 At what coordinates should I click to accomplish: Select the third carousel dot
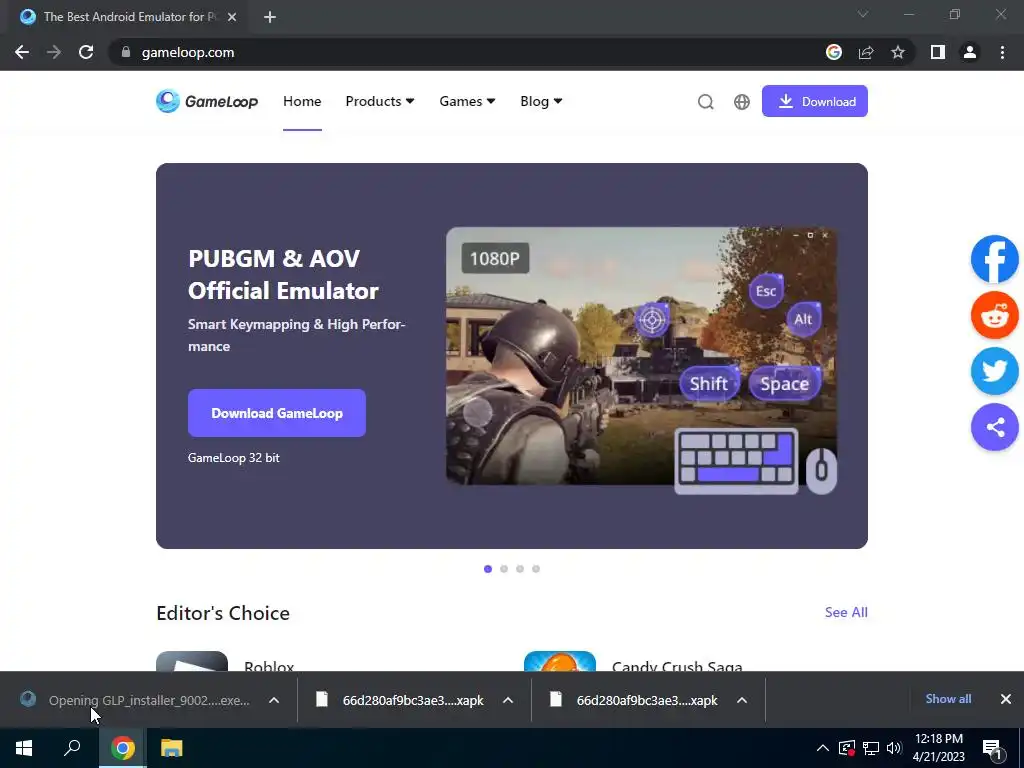[520, 569]
